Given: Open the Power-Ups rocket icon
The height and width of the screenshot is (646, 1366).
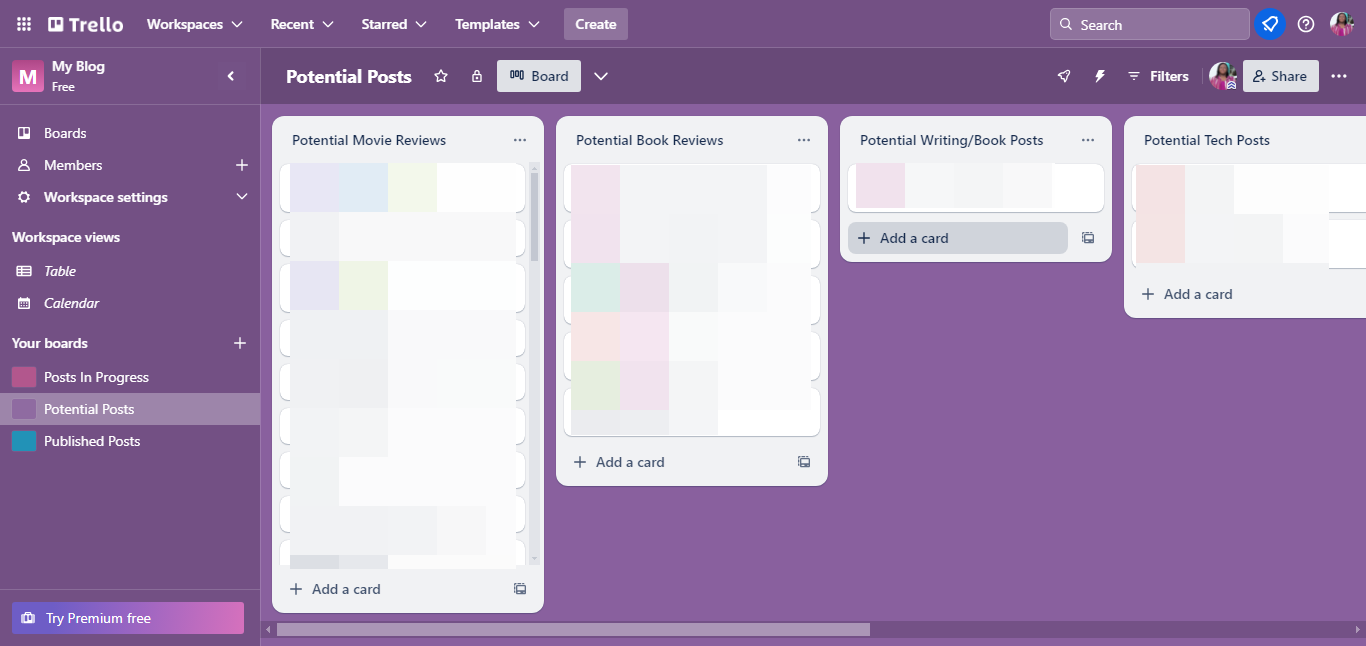Looking at the screenshot, I should click(x=1064, y=76).
